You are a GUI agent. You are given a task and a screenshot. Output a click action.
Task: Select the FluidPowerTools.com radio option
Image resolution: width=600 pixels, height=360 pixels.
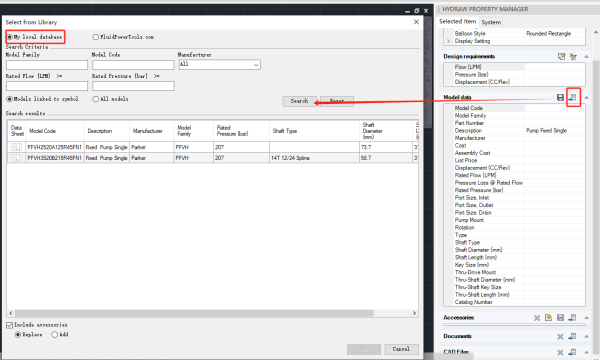[x=96, y=37]
